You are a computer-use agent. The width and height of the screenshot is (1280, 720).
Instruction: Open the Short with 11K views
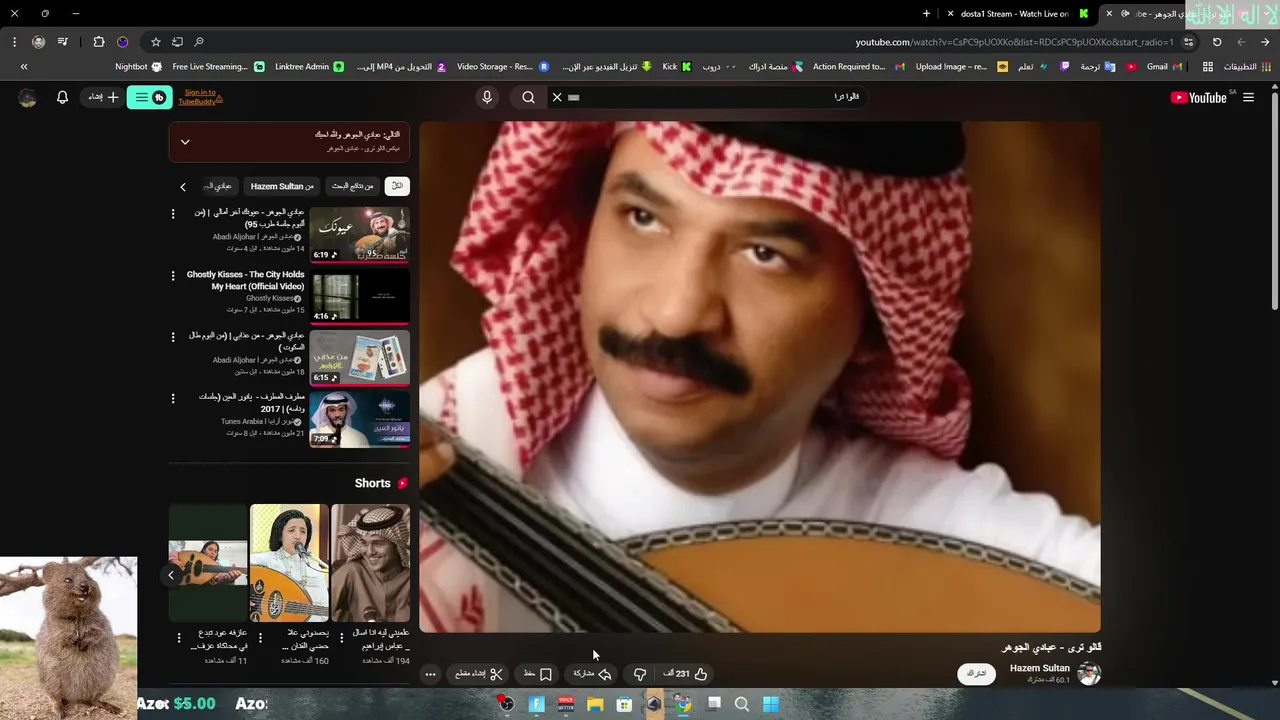(208, 563)
